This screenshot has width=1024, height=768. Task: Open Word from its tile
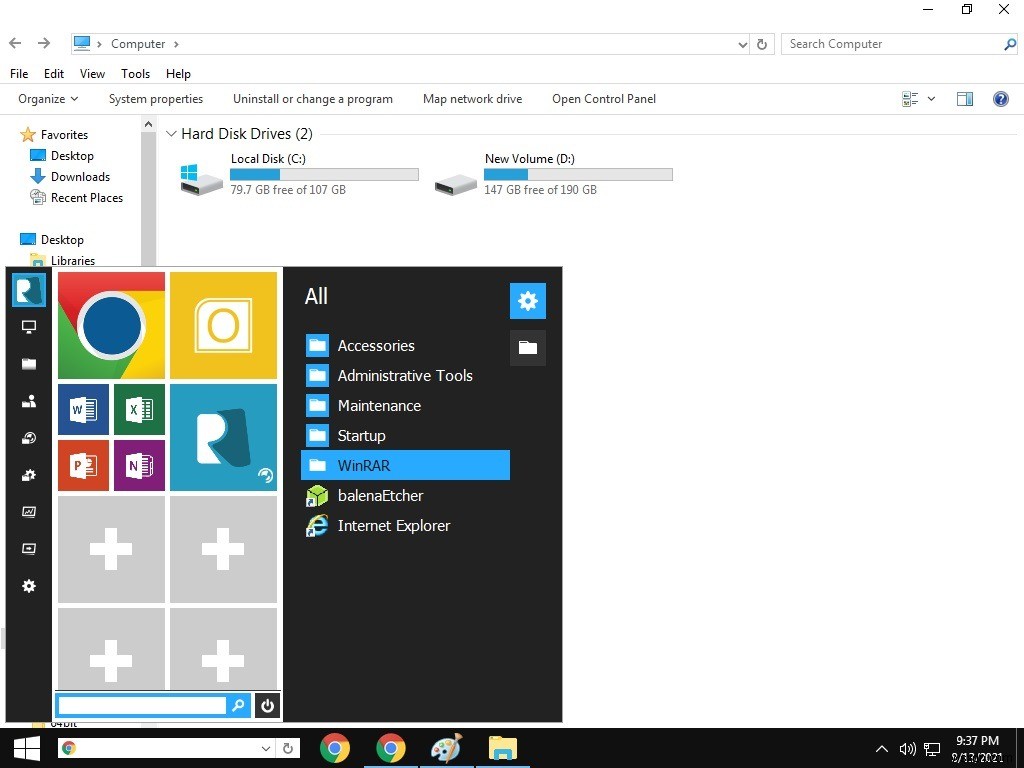pyautogui.click(x=83, y=410)
